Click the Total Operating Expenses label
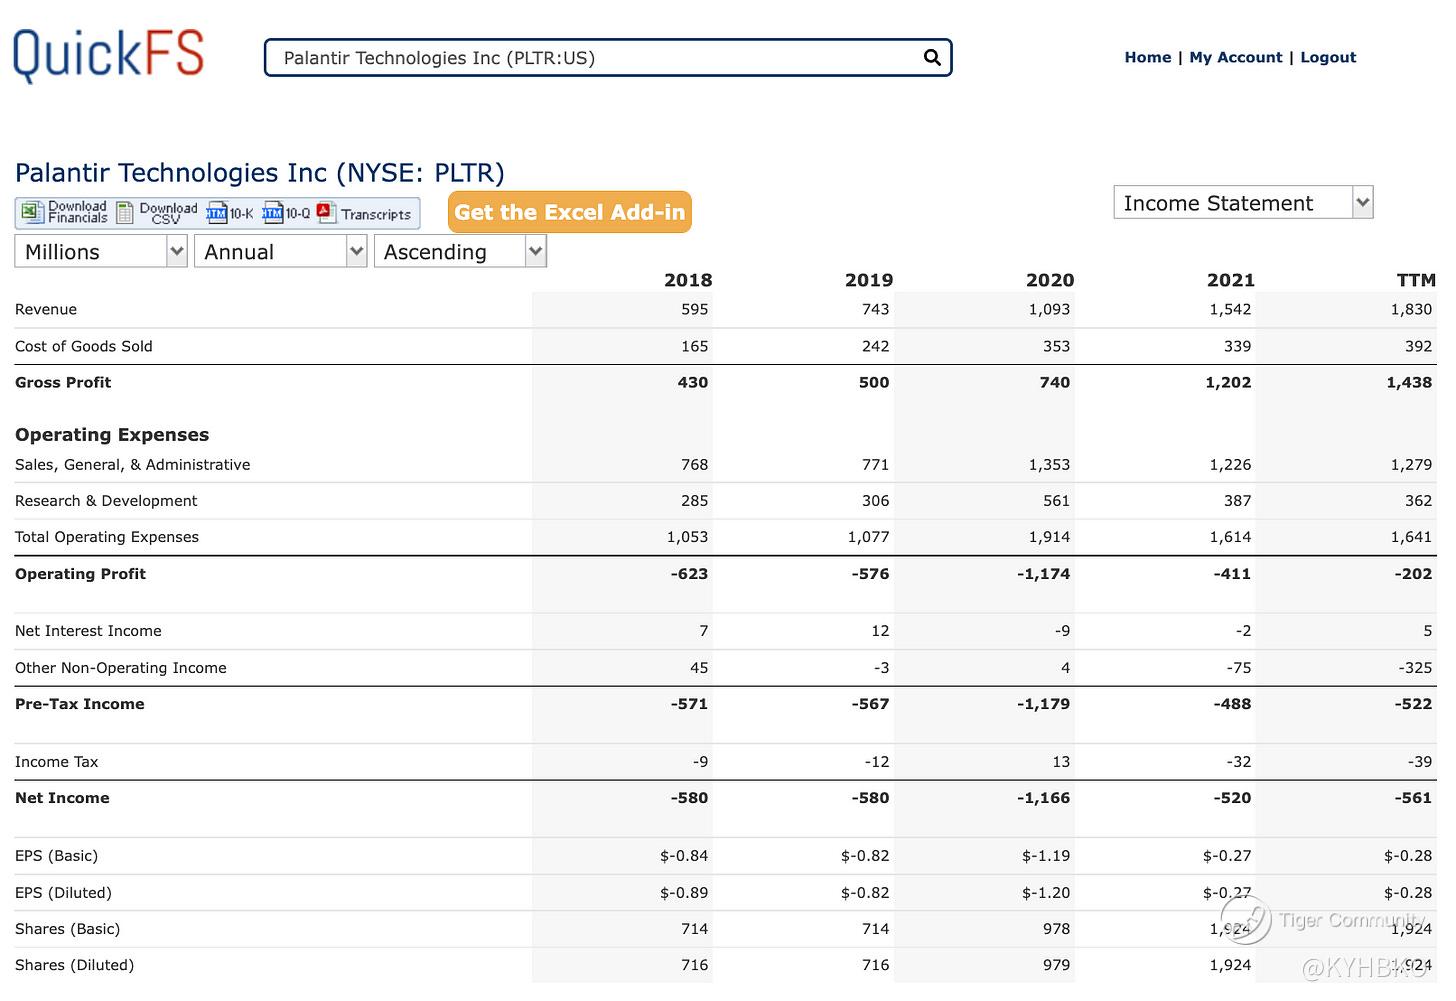 pos(107,538)
